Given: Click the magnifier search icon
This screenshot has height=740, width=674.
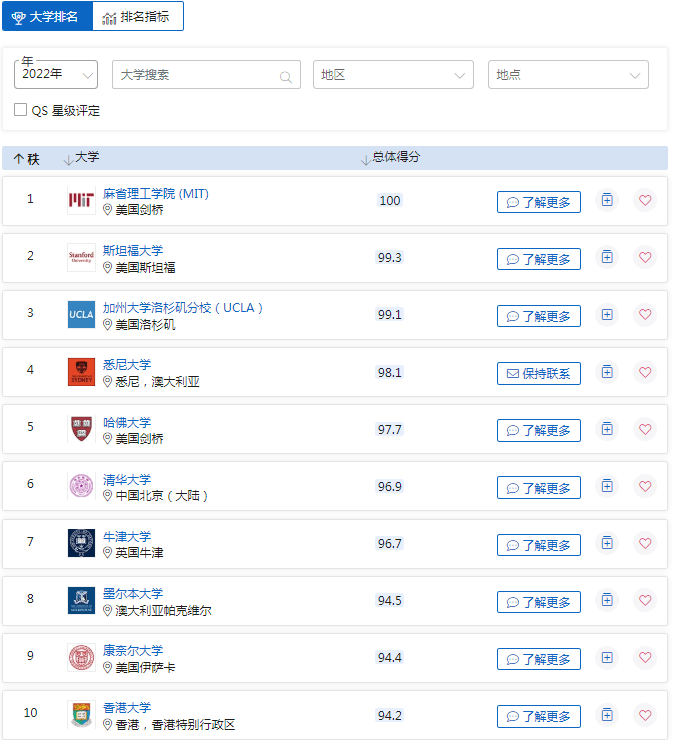Looking at the screenshot, I should 286,76.
